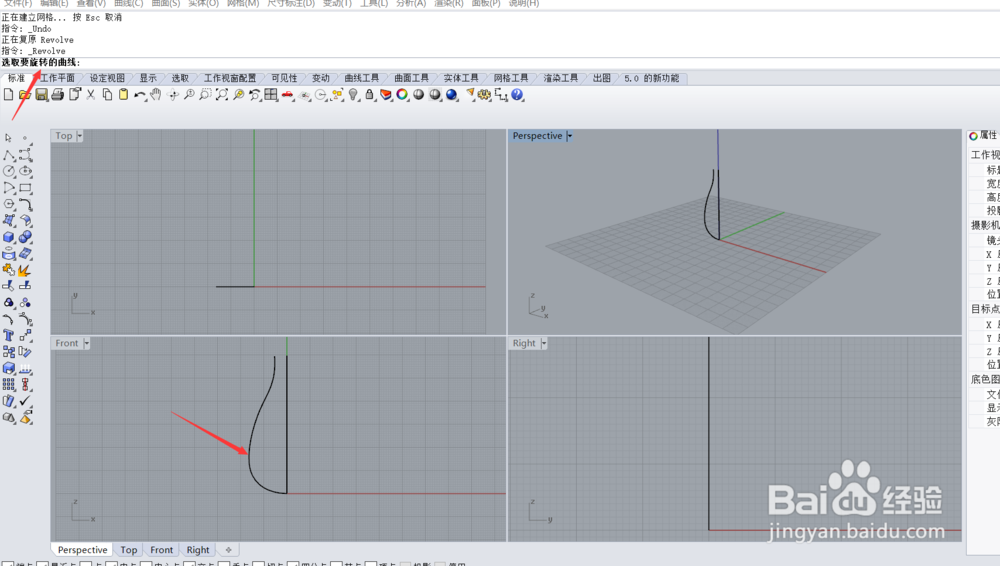Select the Front viewport tab at bottom

pyautogui.click(x=161, y=549)
